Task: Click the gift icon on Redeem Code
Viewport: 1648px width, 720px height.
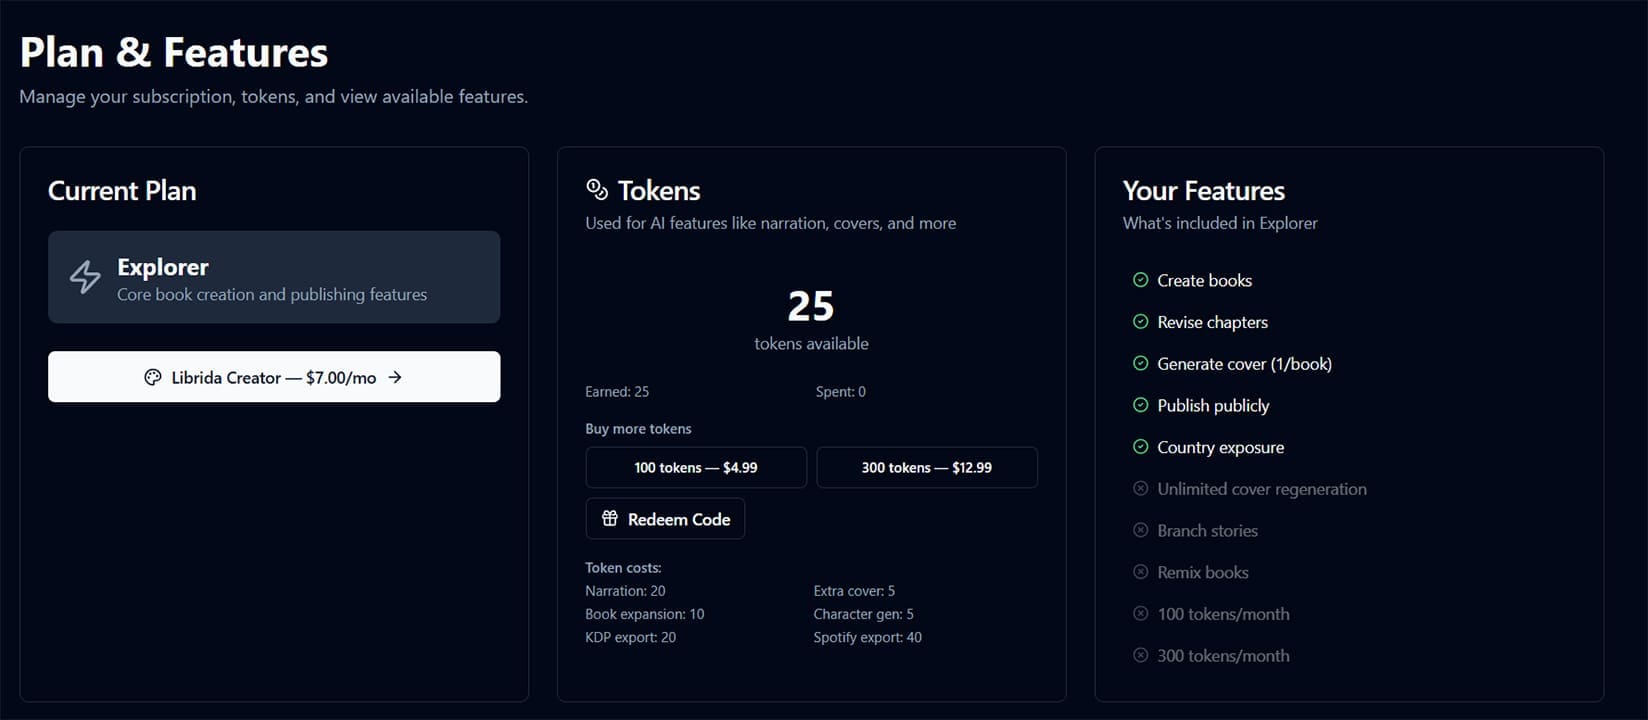Action: [610, 518]
